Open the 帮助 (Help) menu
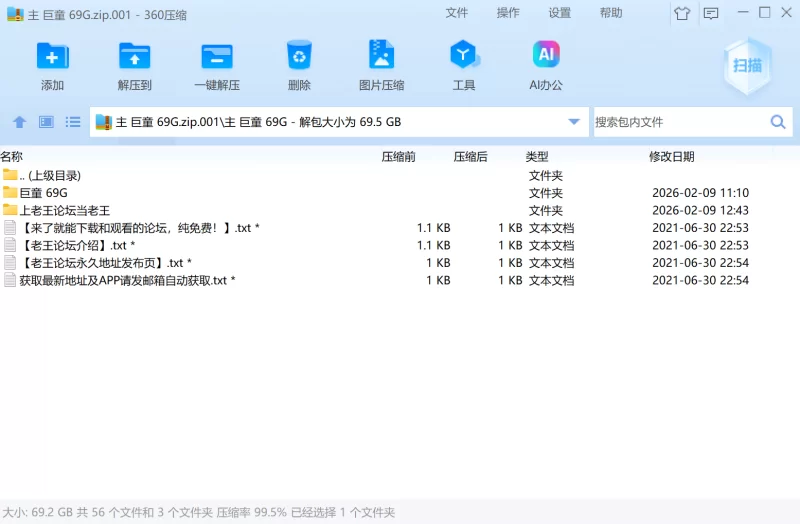Viewport: 800px width, 524px height. tap(611, 13)
